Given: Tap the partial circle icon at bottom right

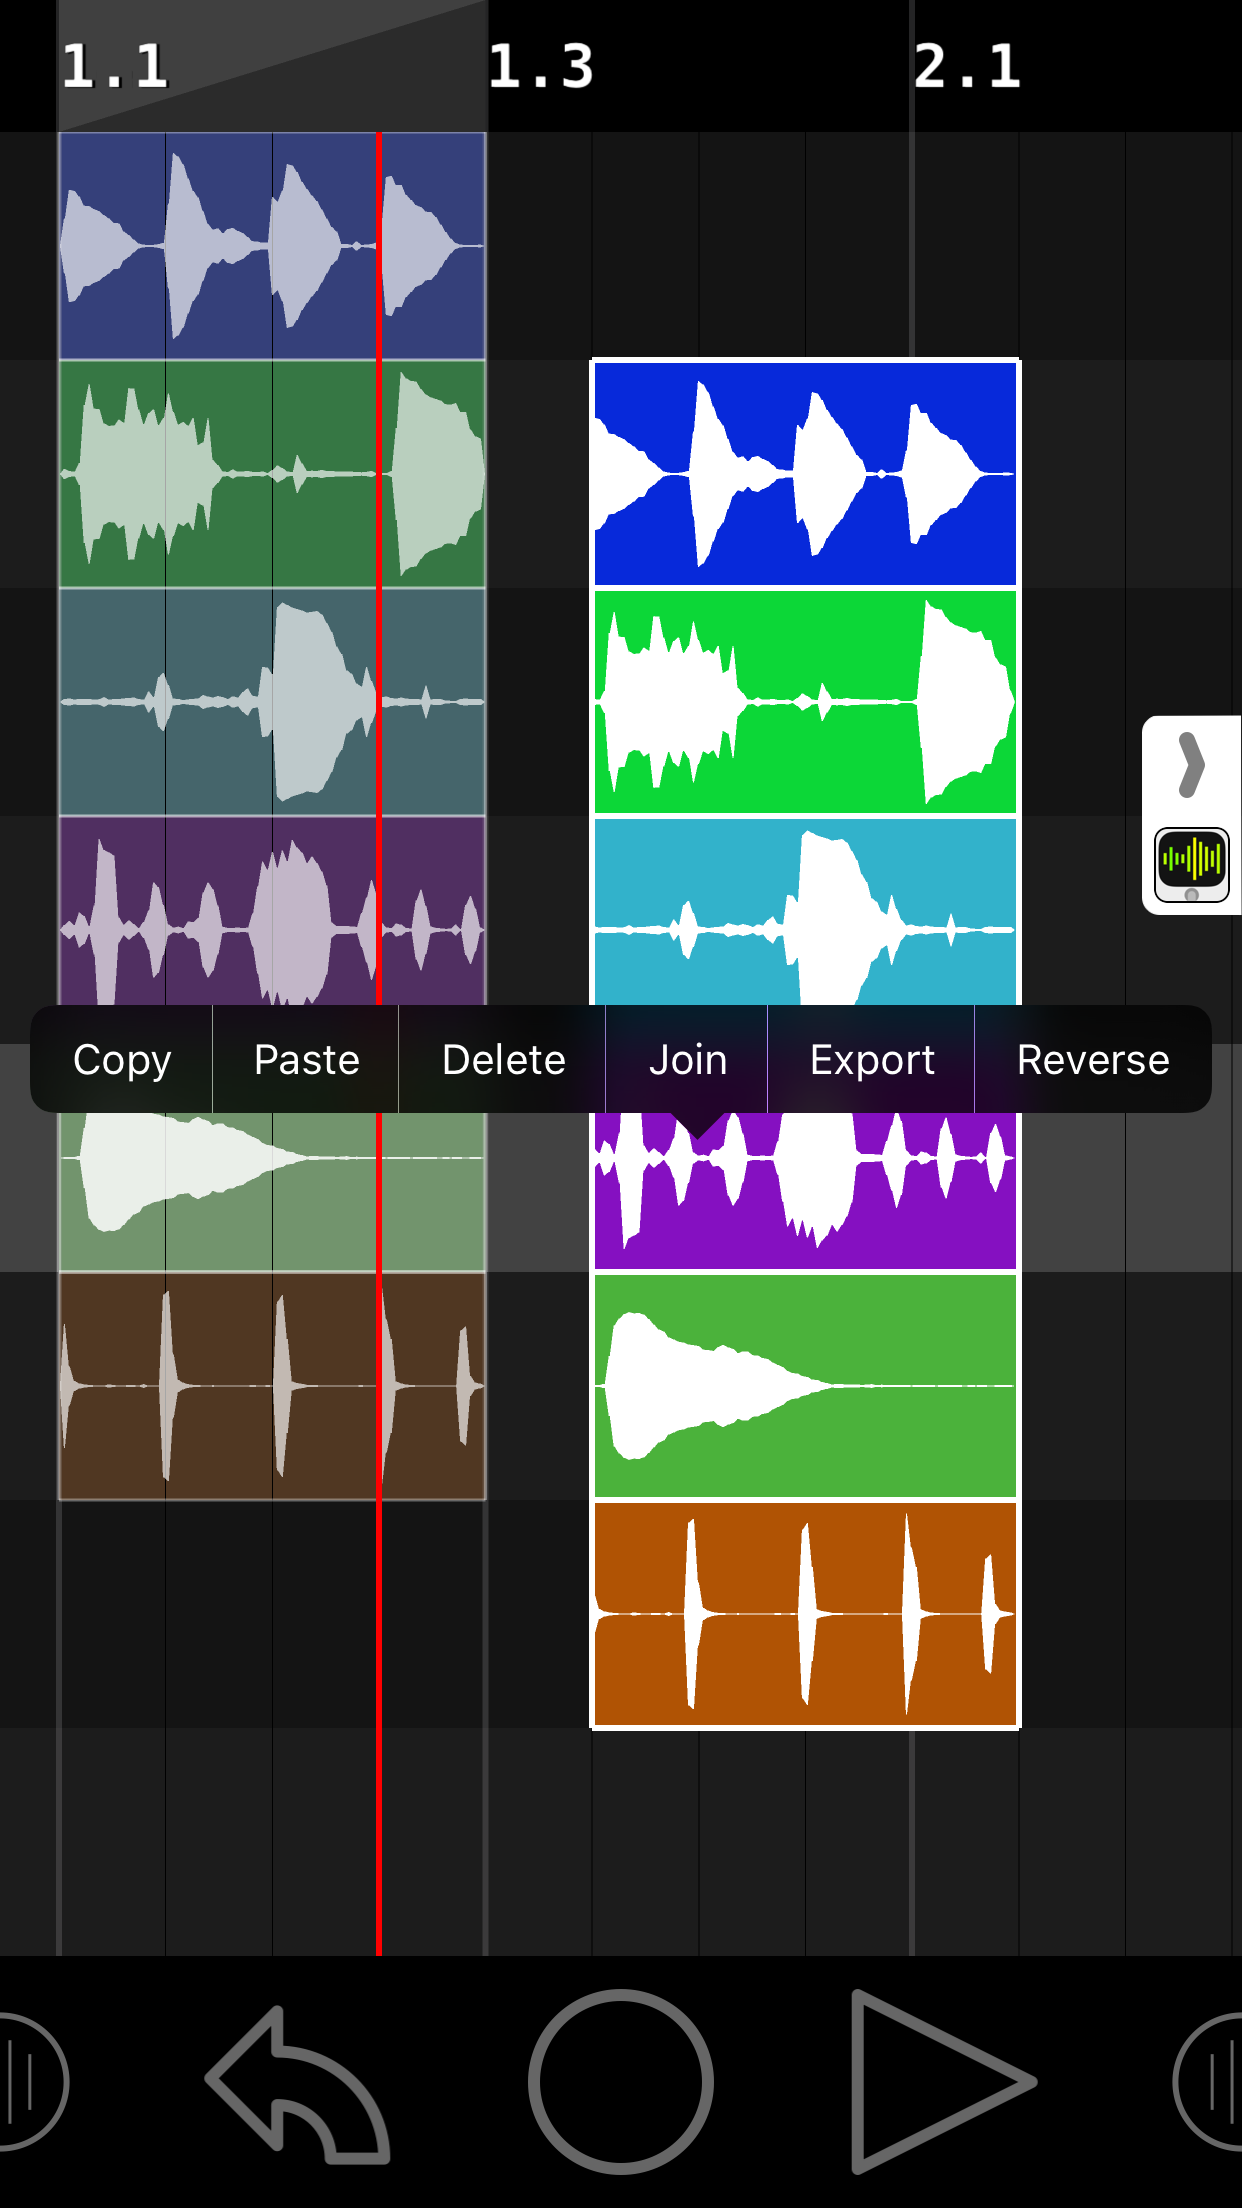Looking at the screenshot, I should coord(1212,2082).
